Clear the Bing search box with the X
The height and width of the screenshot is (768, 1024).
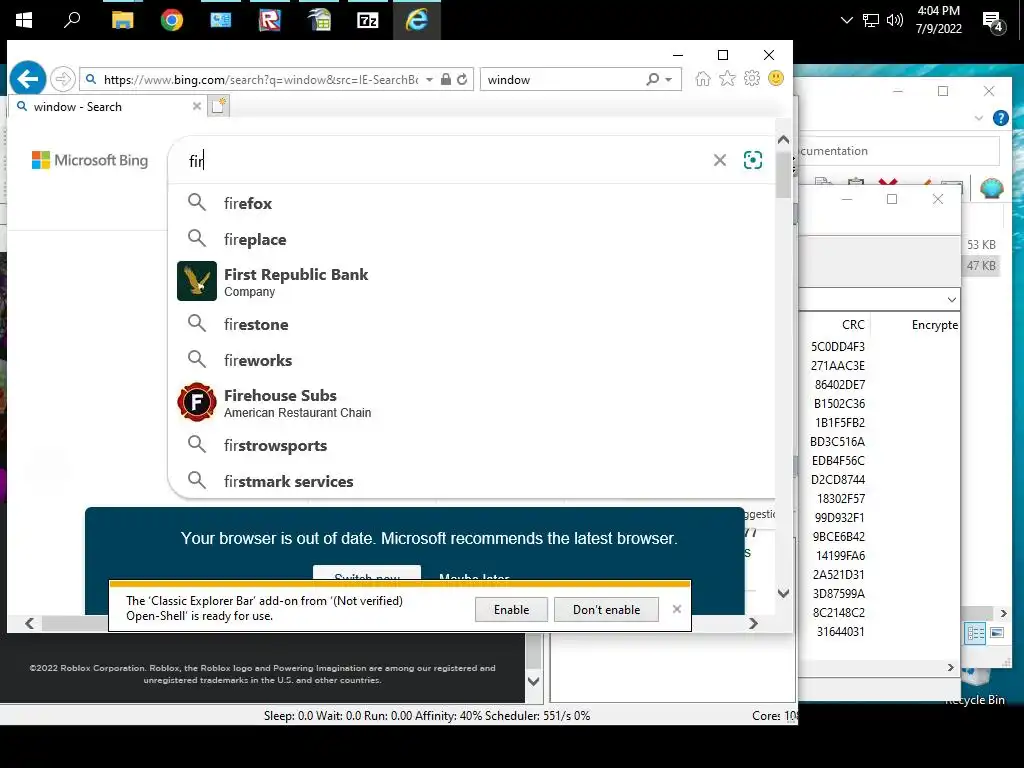720,160
